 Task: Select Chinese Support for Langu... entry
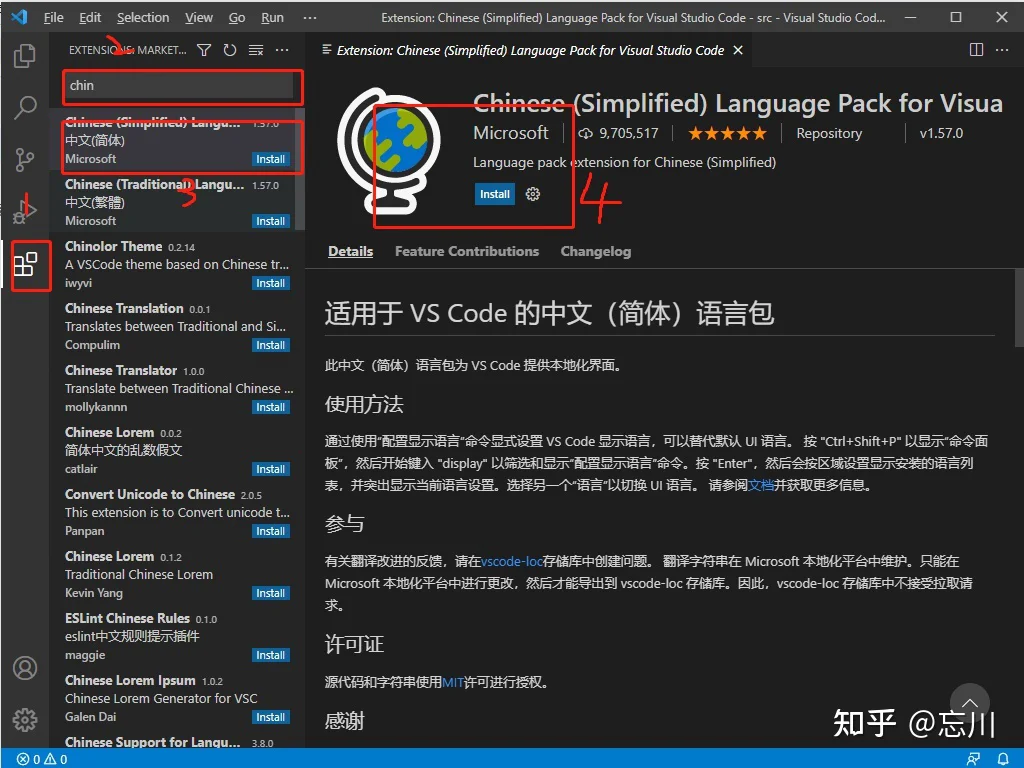click(x=177, y=741)
